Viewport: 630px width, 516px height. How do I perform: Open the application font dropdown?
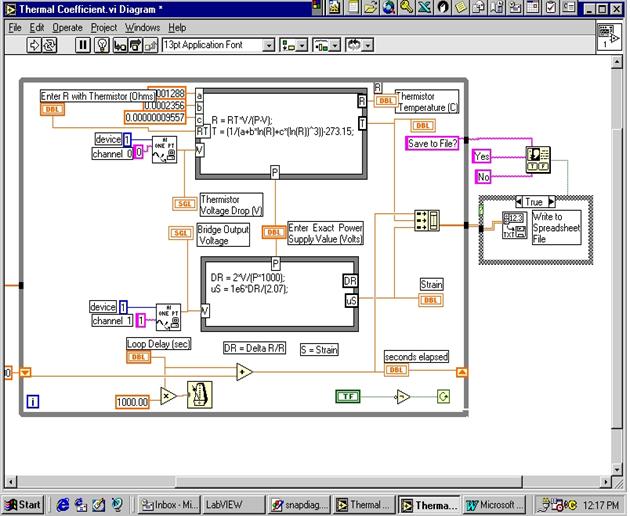tap(269, 45)
